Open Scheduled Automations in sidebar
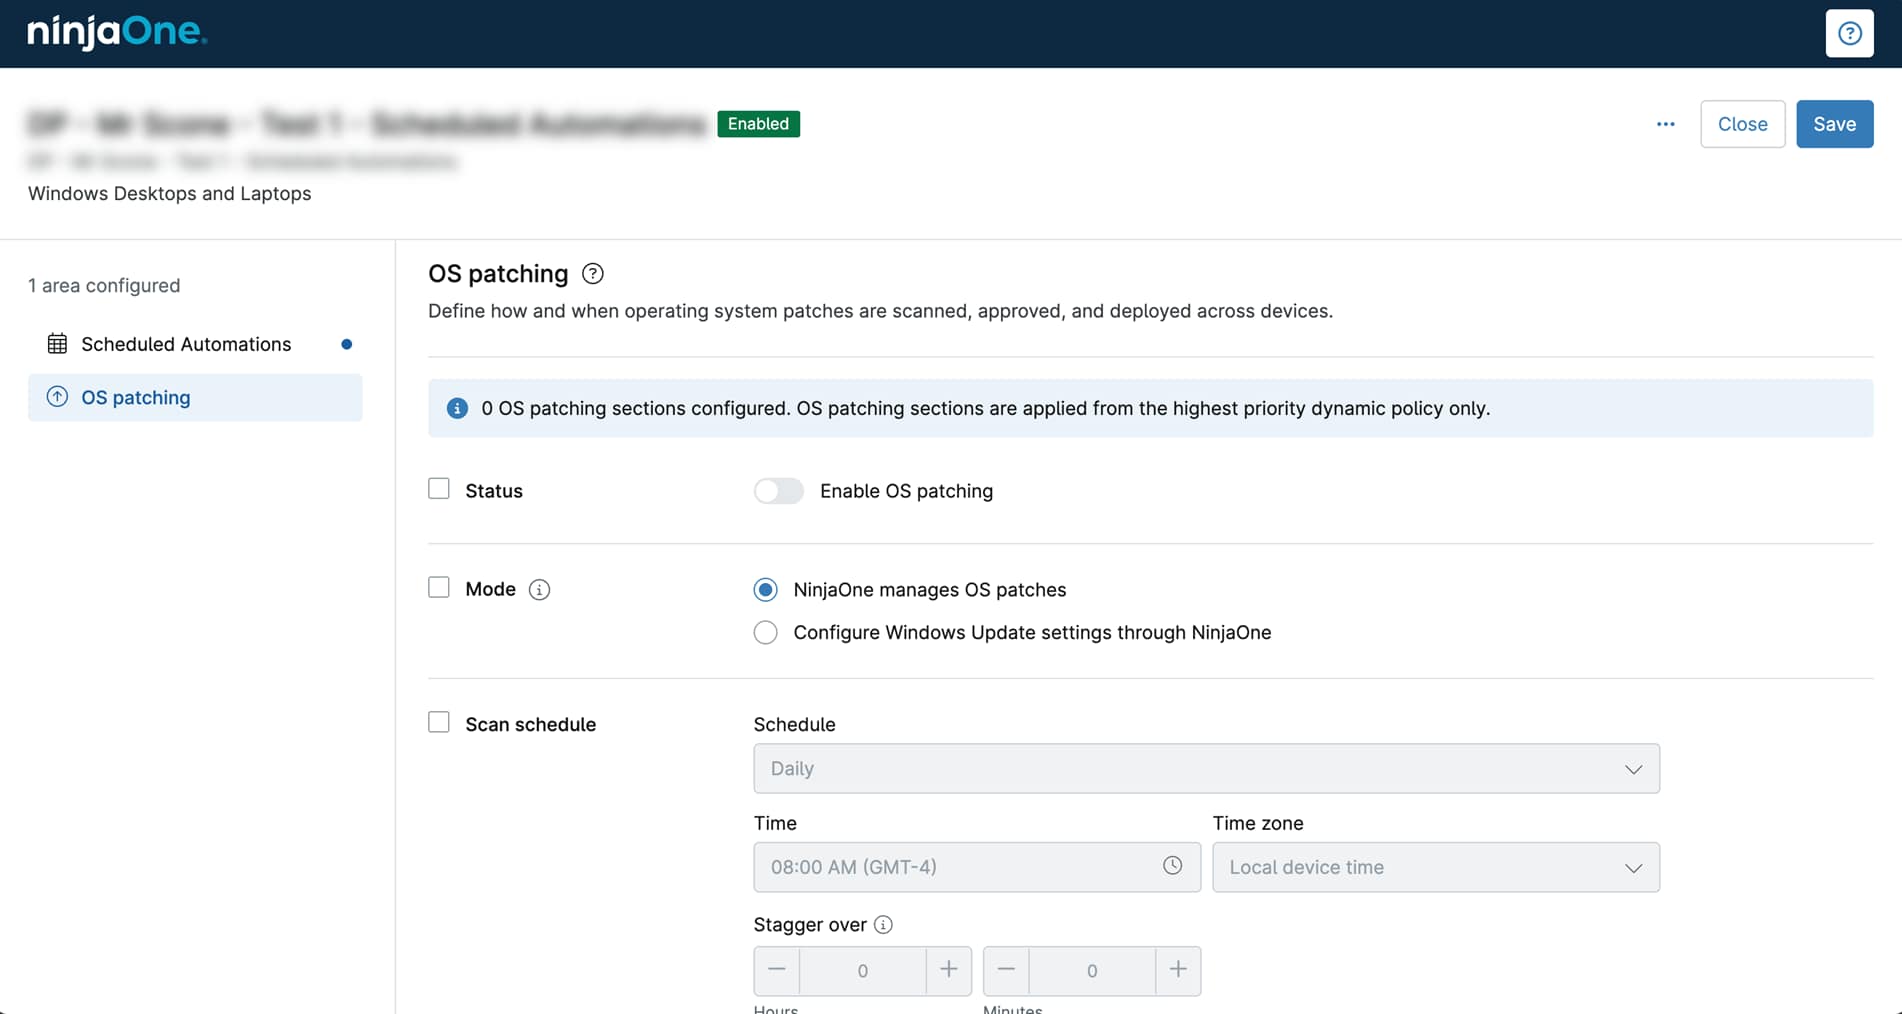1902x1014 pixels. tap(186, 344)
